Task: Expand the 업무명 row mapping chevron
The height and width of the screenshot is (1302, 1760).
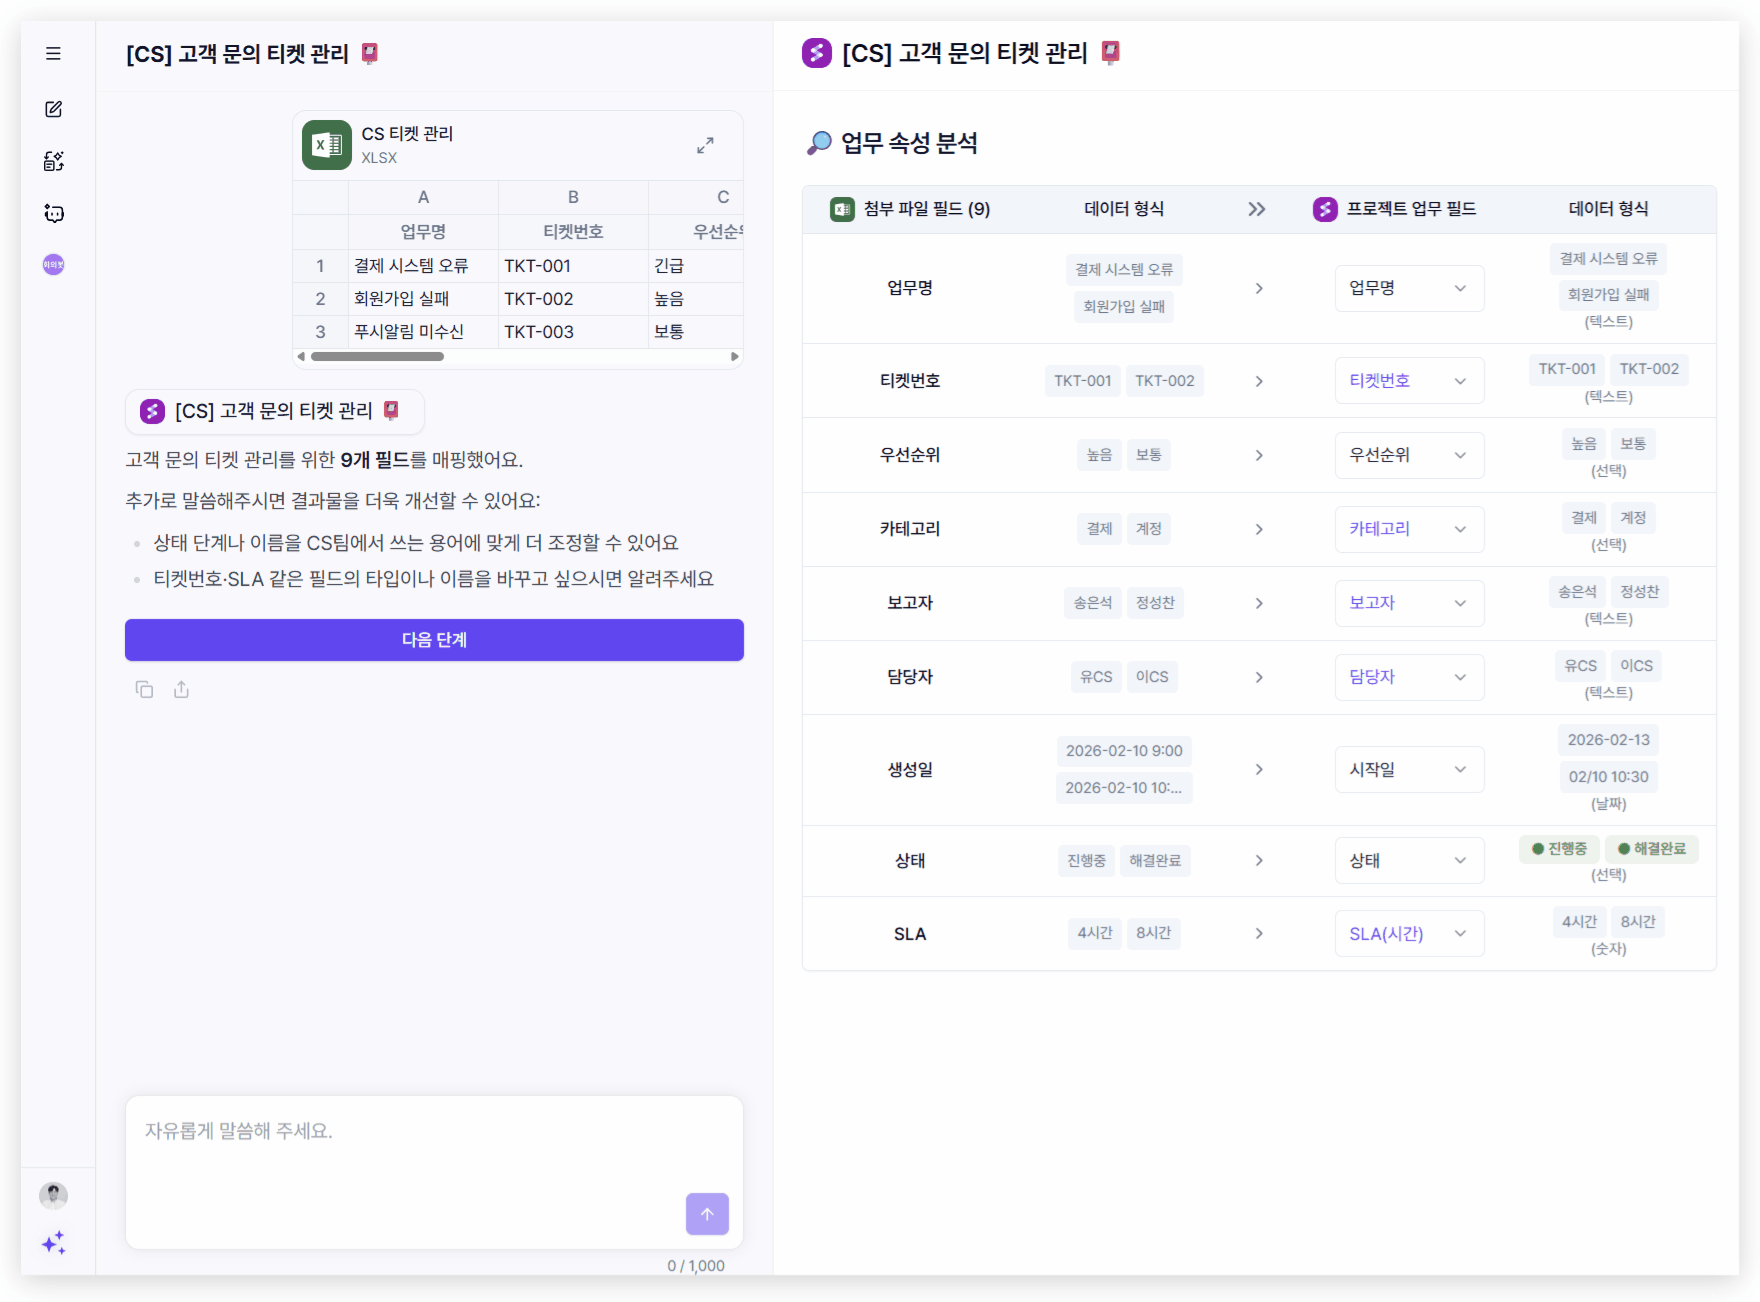Action: [1258, 288]
